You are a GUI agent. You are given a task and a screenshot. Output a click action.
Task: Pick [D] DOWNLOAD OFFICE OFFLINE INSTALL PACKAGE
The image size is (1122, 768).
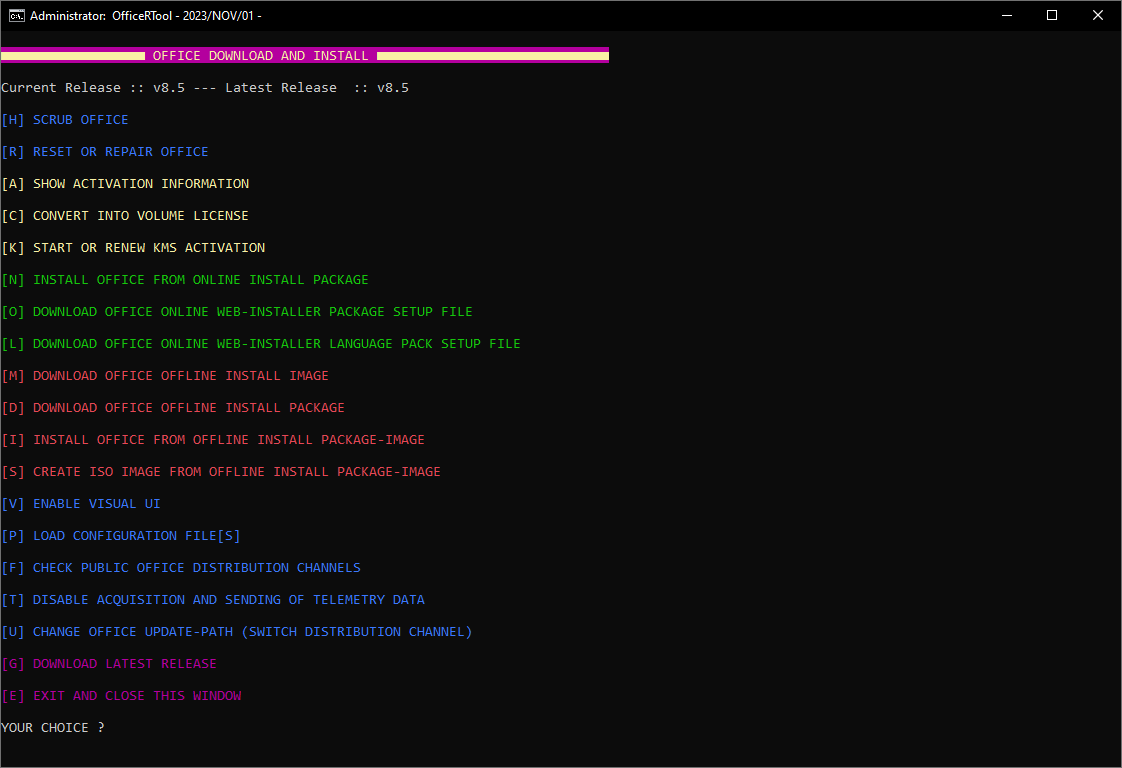tap(173, 408)
